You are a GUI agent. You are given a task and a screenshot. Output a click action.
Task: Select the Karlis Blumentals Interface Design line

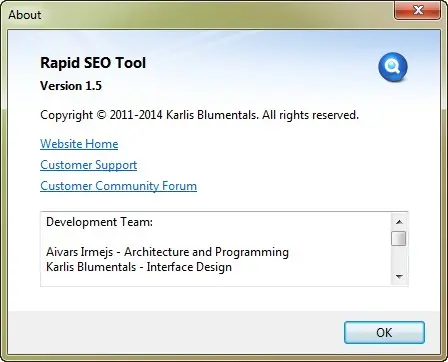pyautogui.click(x=139, y=267)
